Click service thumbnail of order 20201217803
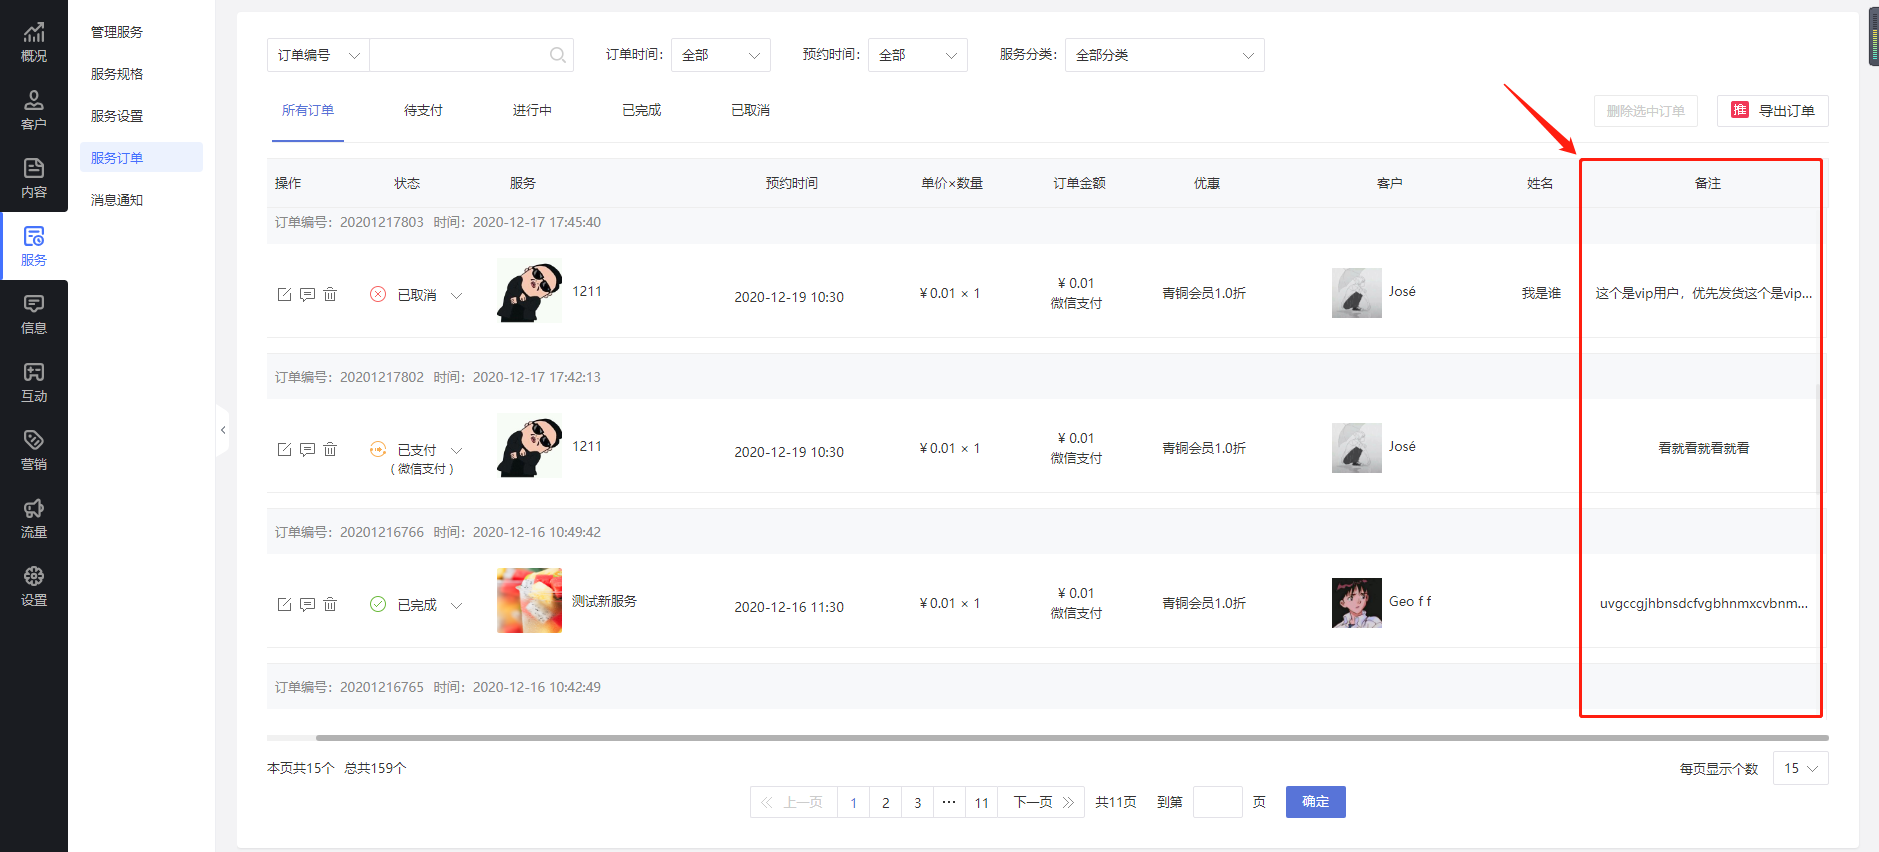Viewport: 1879px width, 852px height. (x=529, y=290)
